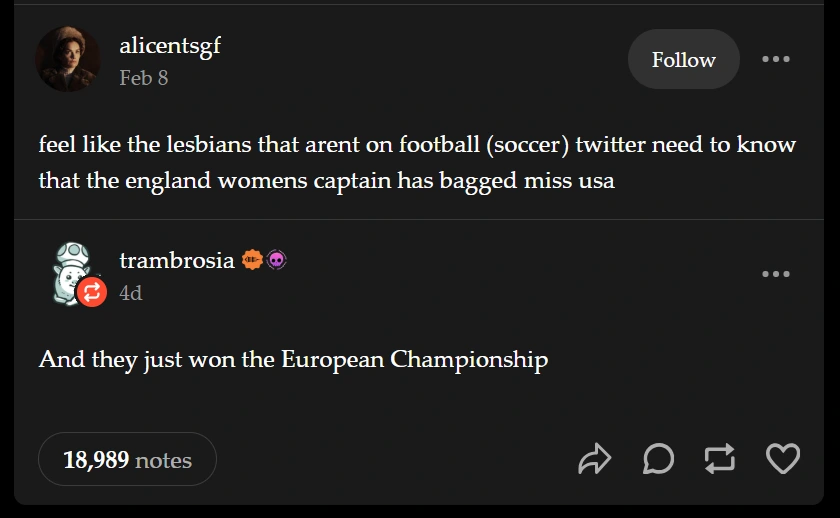Open trambrosia's mushroom avatar
This screenshot has width=840, height=518.
click(x=70, y=268)
